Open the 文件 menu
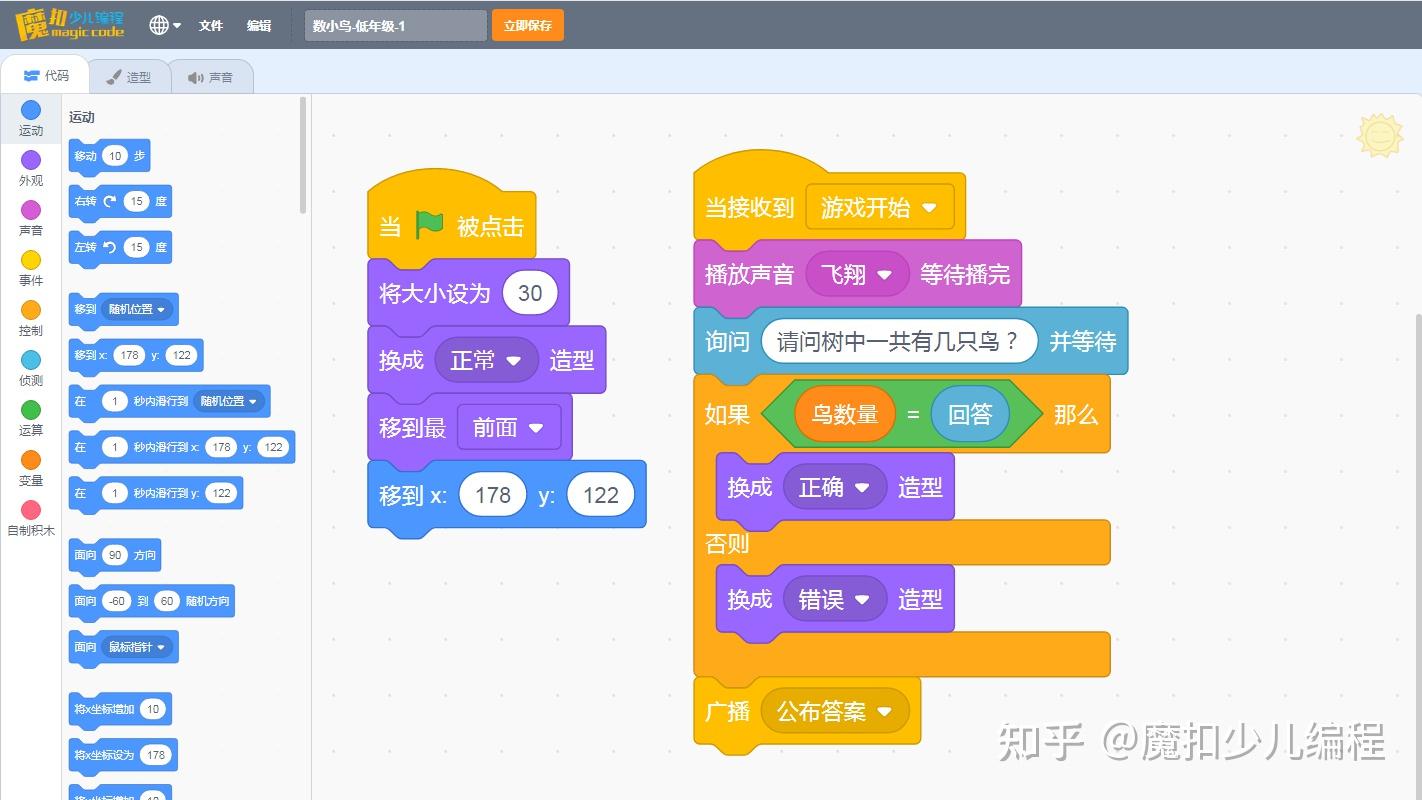The image size is (1422, 800). (210, 25)
